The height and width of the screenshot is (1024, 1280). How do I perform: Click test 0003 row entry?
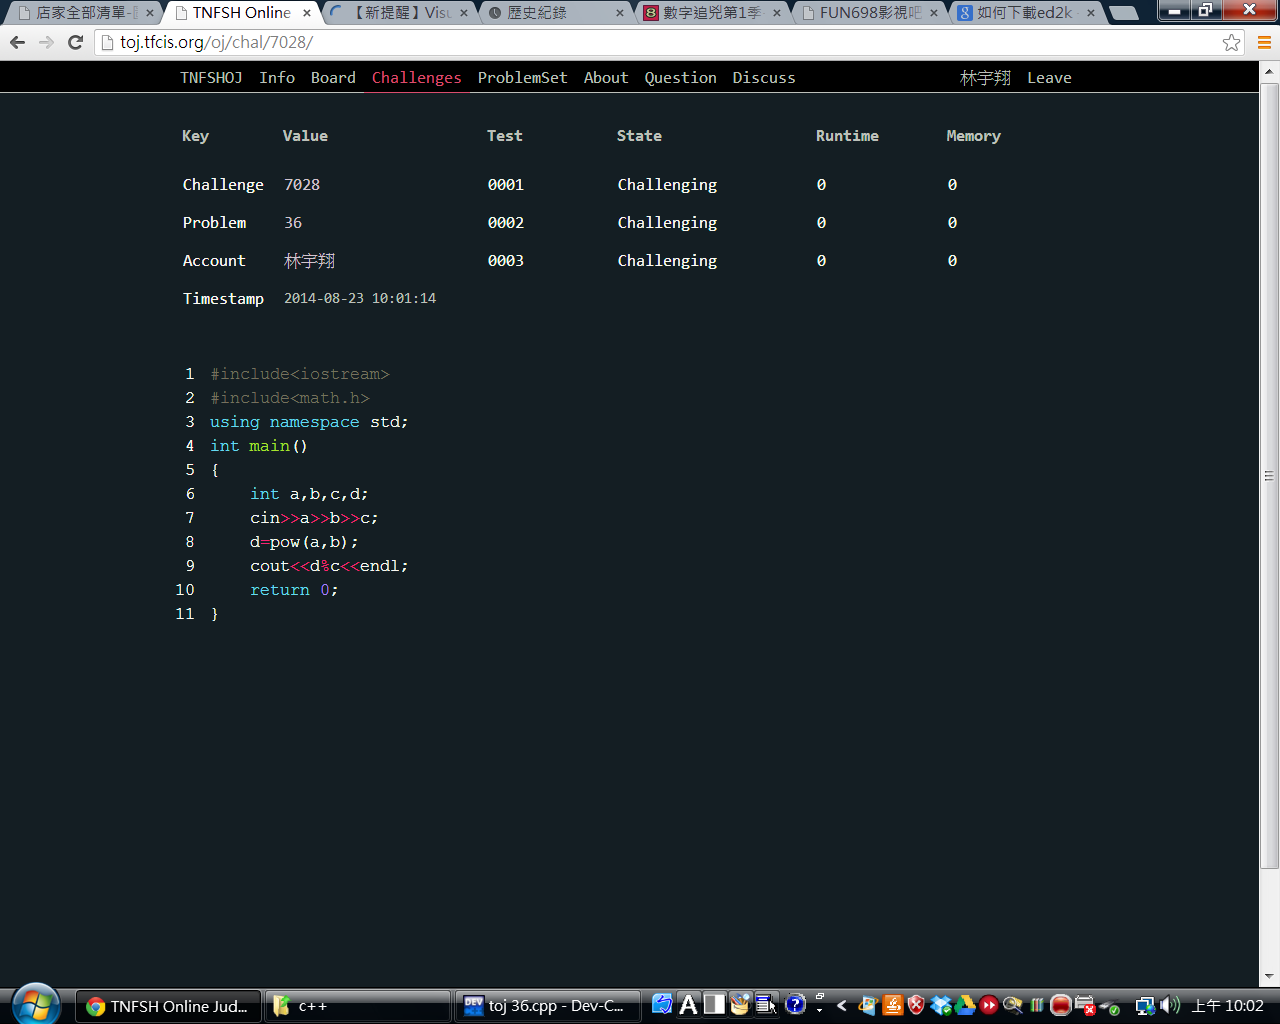pyautogui.click(x=505, y=261)
